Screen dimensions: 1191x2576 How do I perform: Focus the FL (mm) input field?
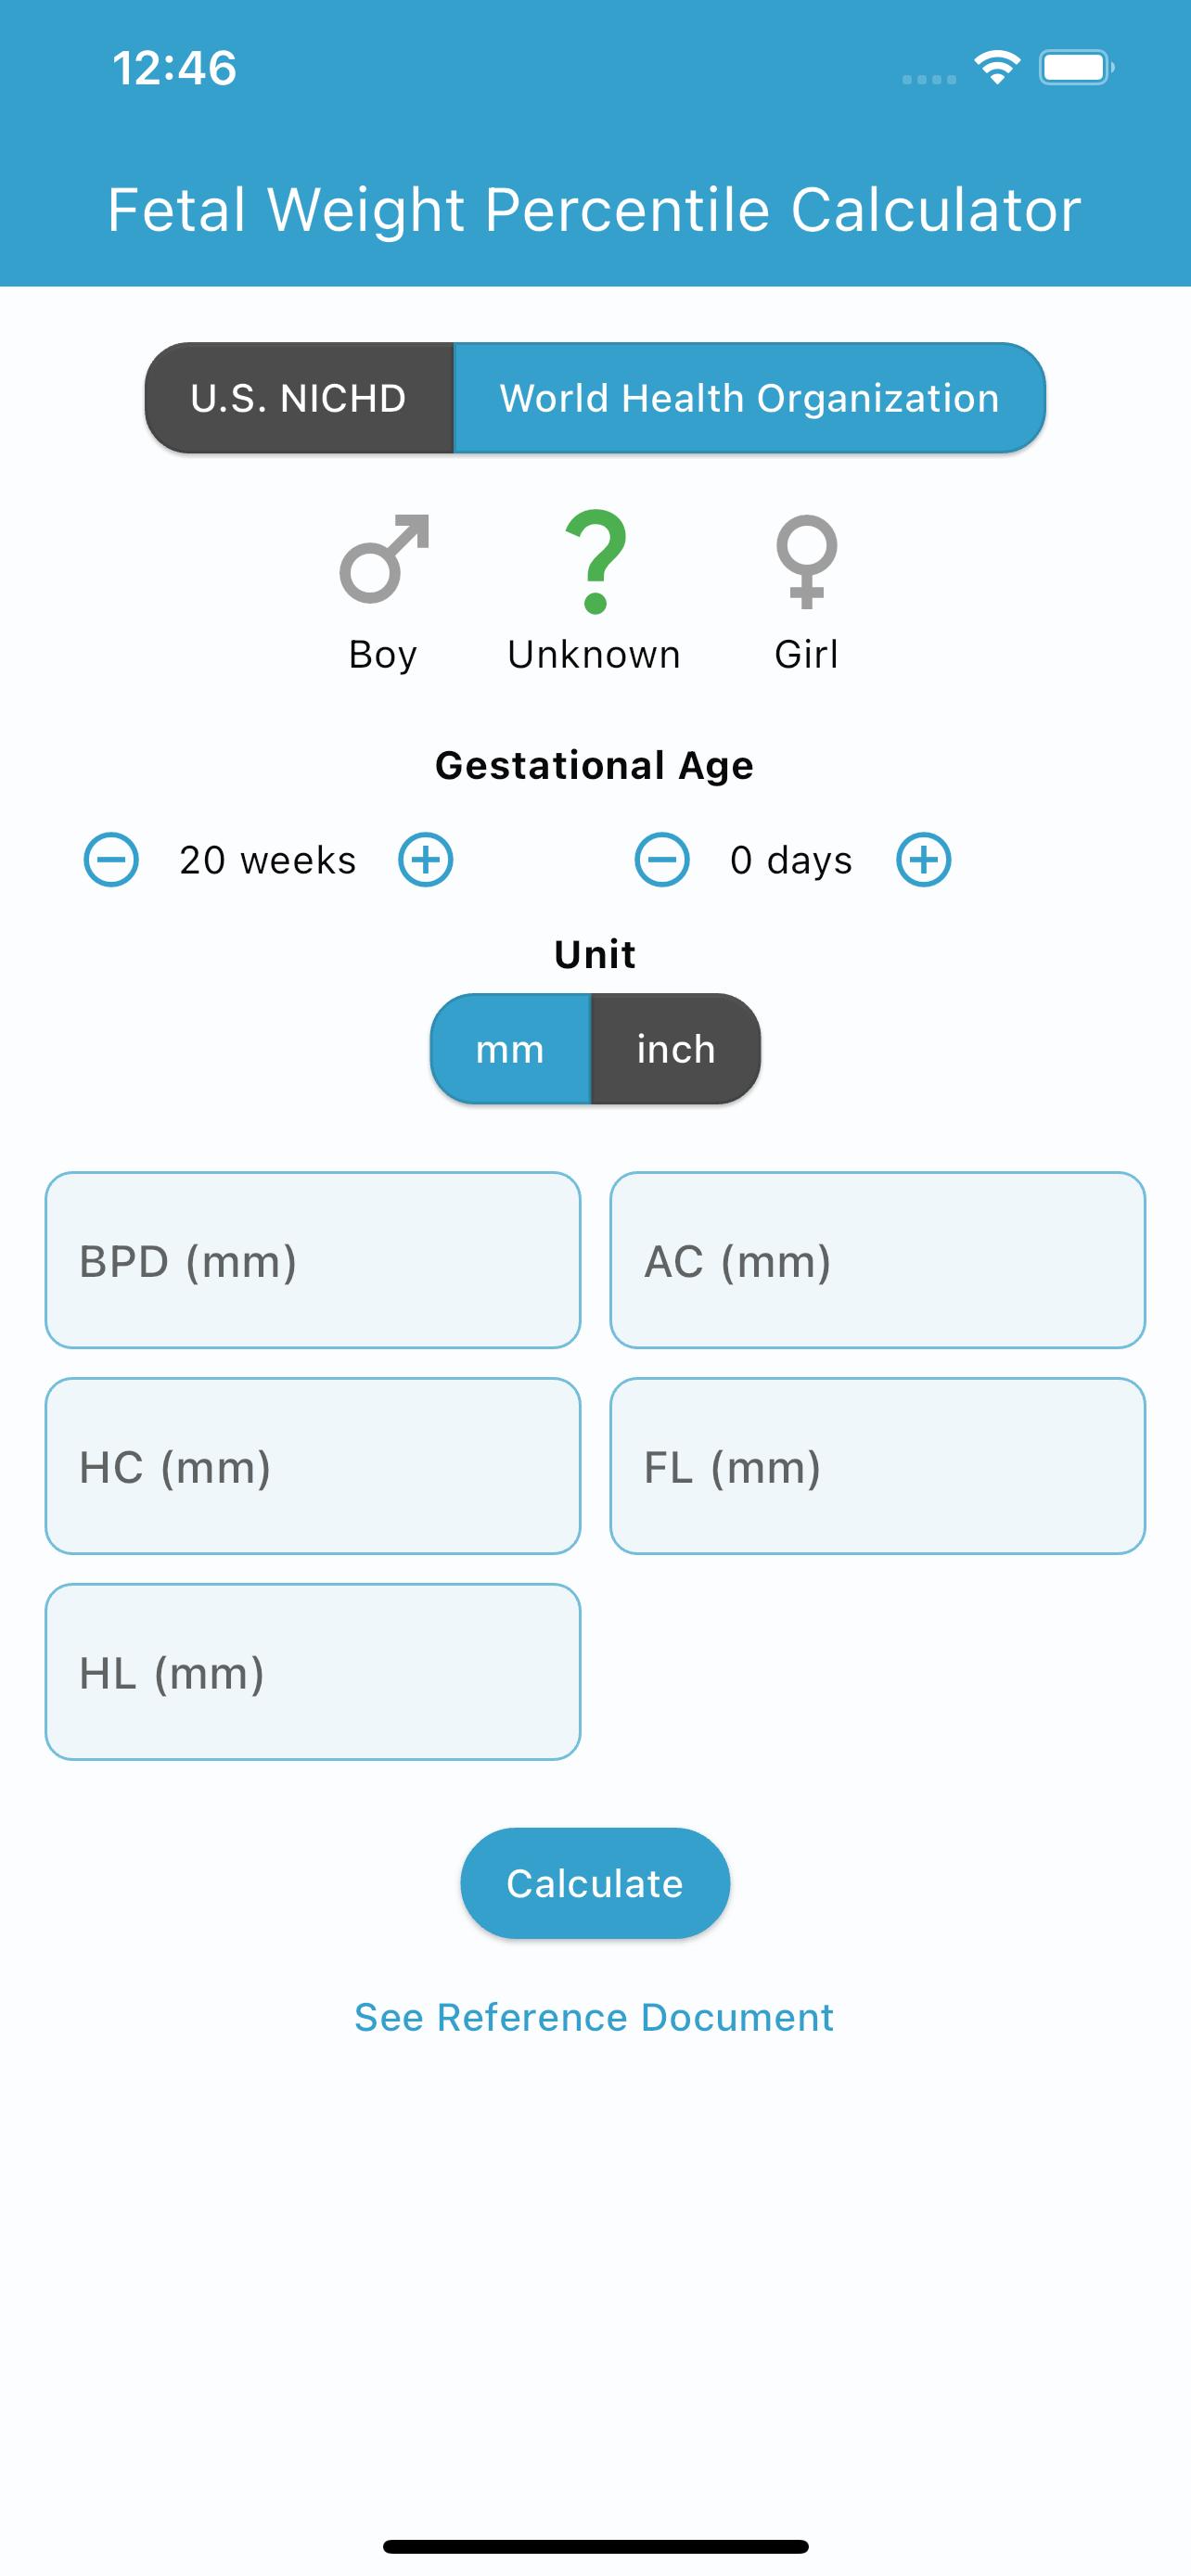878,1466
